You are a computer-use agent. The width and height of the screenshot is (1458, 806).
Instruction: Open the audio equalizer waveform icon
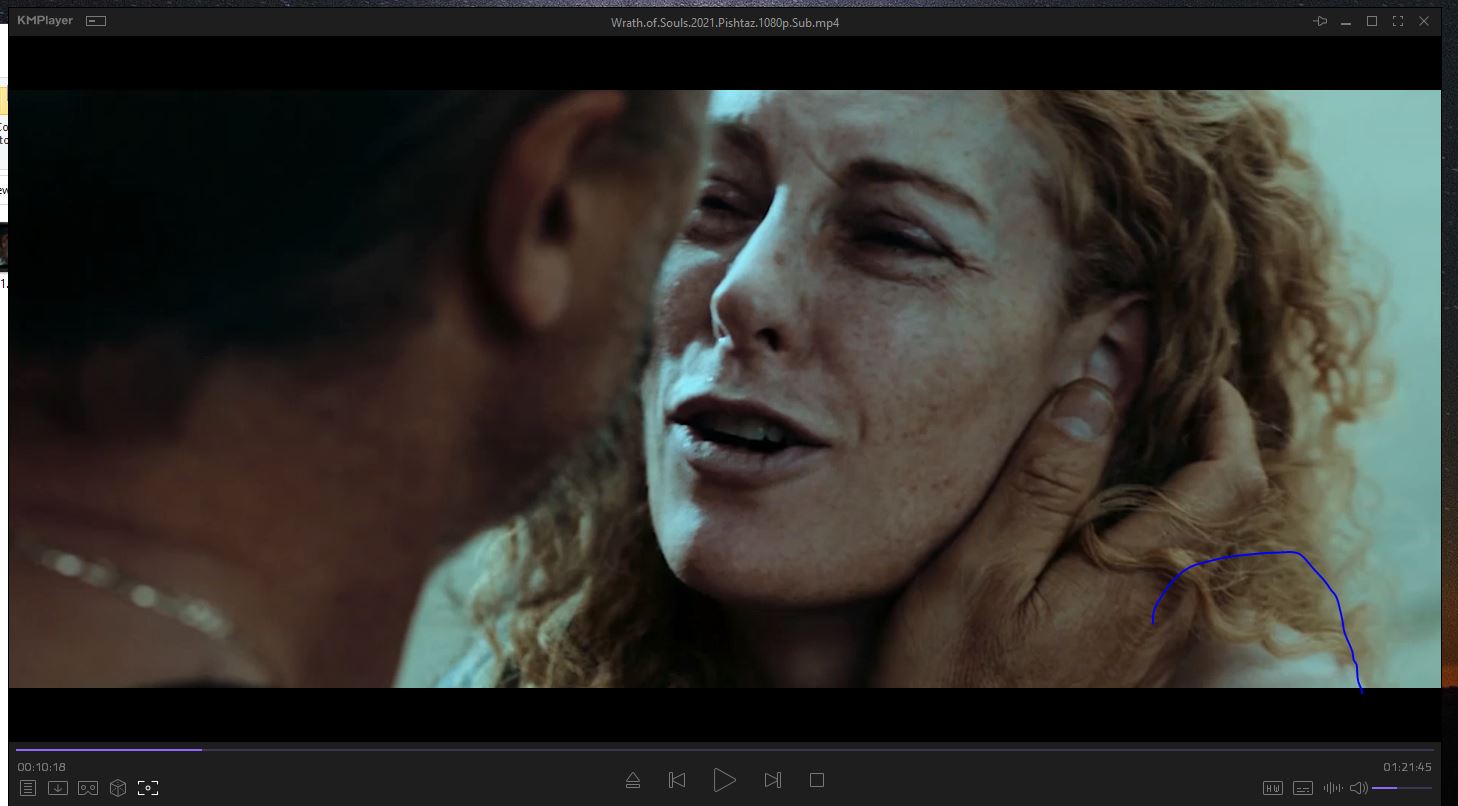[x=1332, y=788]
